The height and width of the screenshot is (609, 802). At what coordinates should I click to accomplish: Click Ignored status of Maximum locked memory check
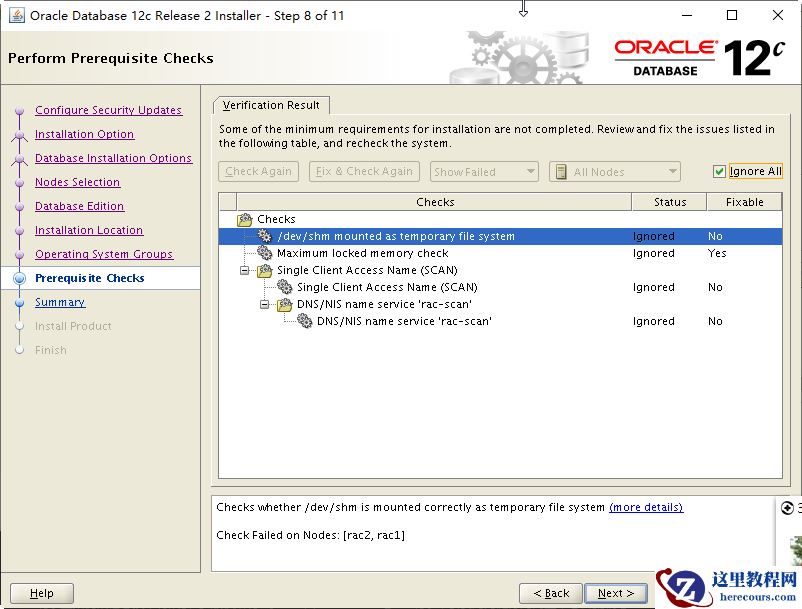coord(654,253)
